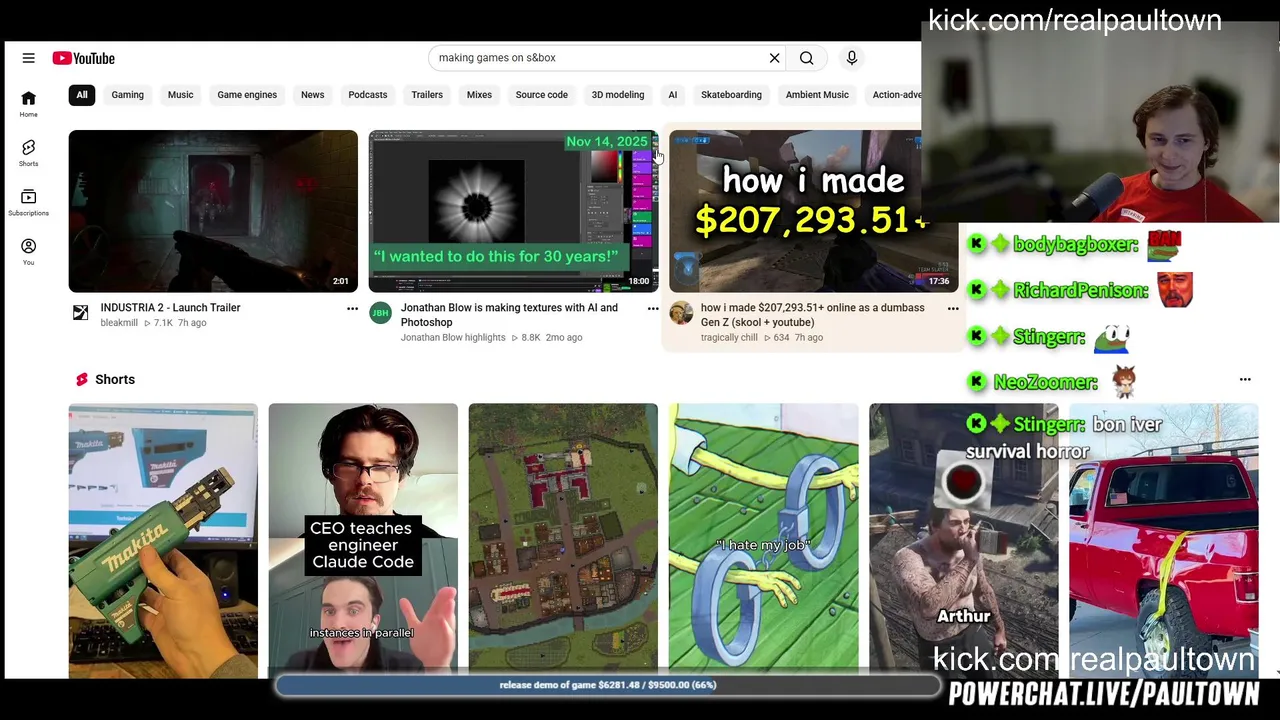Select the Skateboarding chip
Image resolution: width=1280 pixels, height=720 pixels.
click(731, 95)
